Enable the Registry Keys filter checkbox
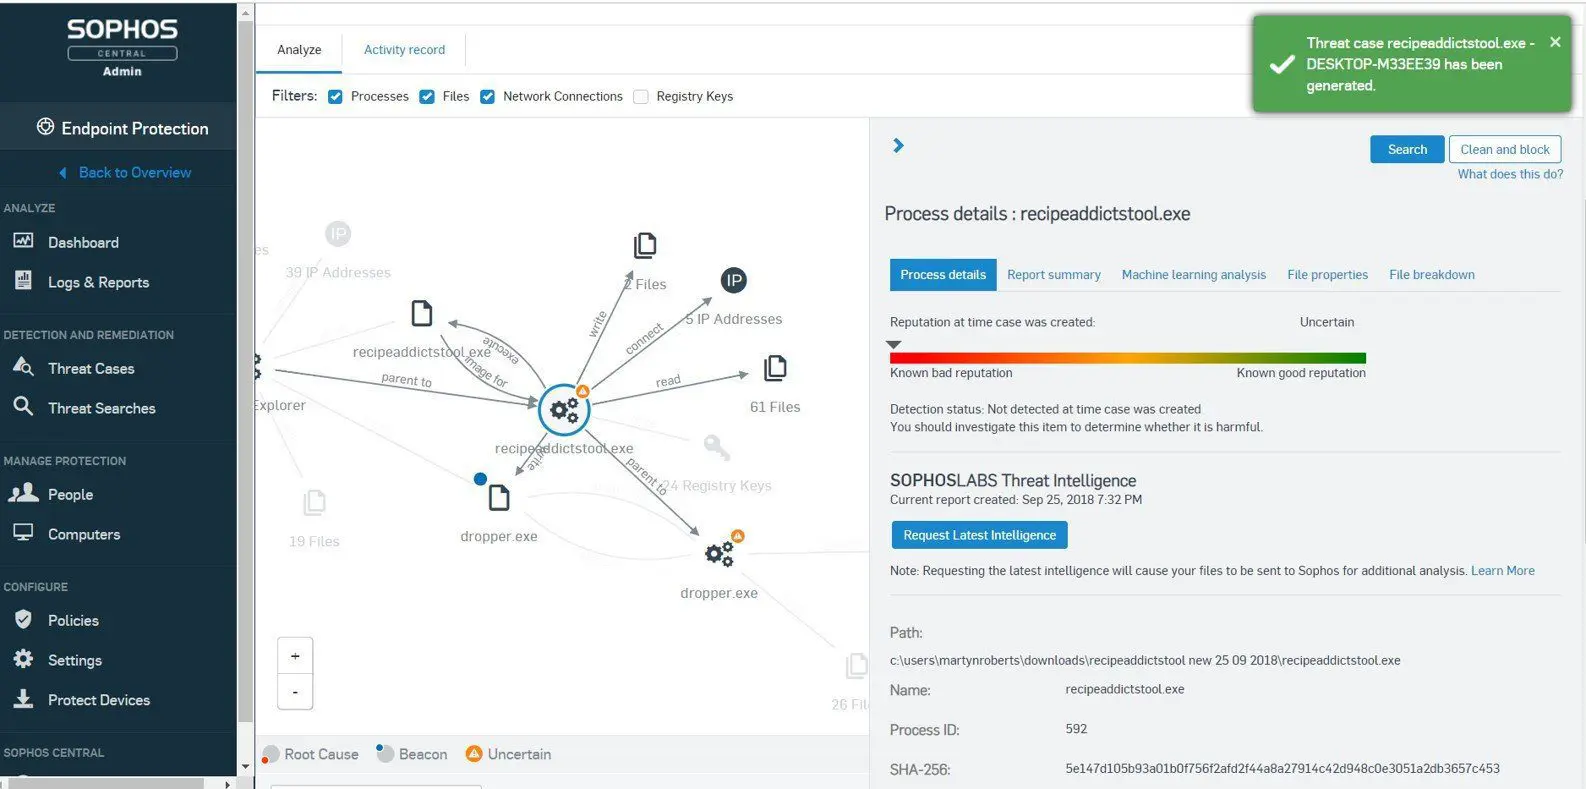This screenshot has width=1586, height=789. [x=641, y=97]
